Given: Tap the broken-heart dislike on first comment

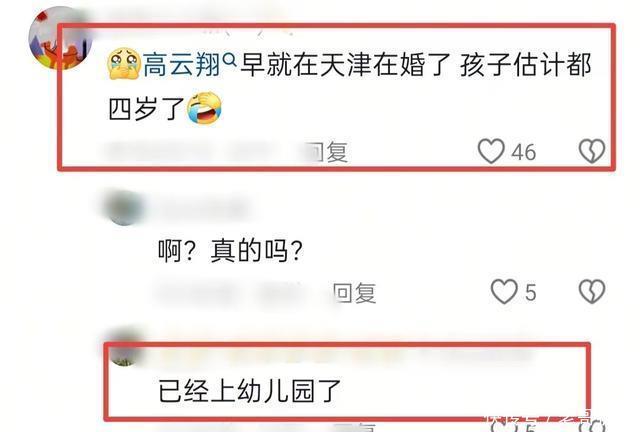Looking at the screenshot, I should pos(592,151).
